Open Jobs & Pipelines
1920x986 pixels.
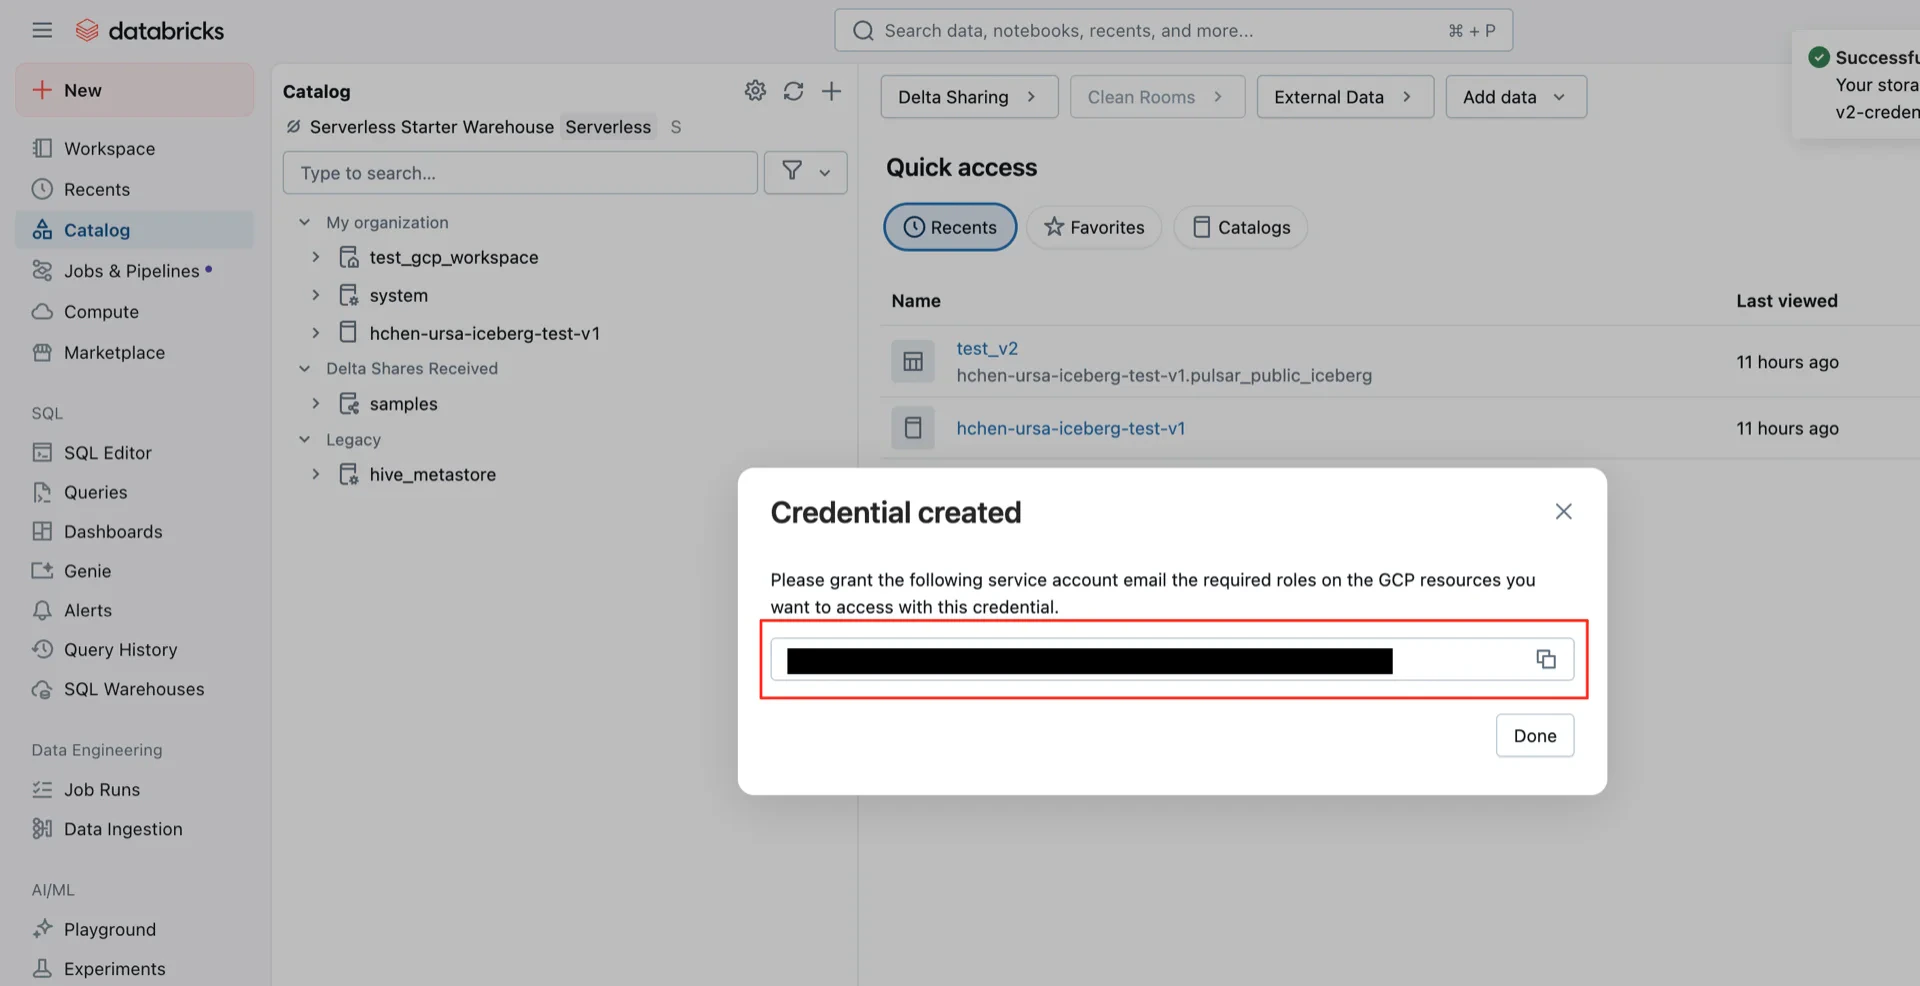coord(135,271)
